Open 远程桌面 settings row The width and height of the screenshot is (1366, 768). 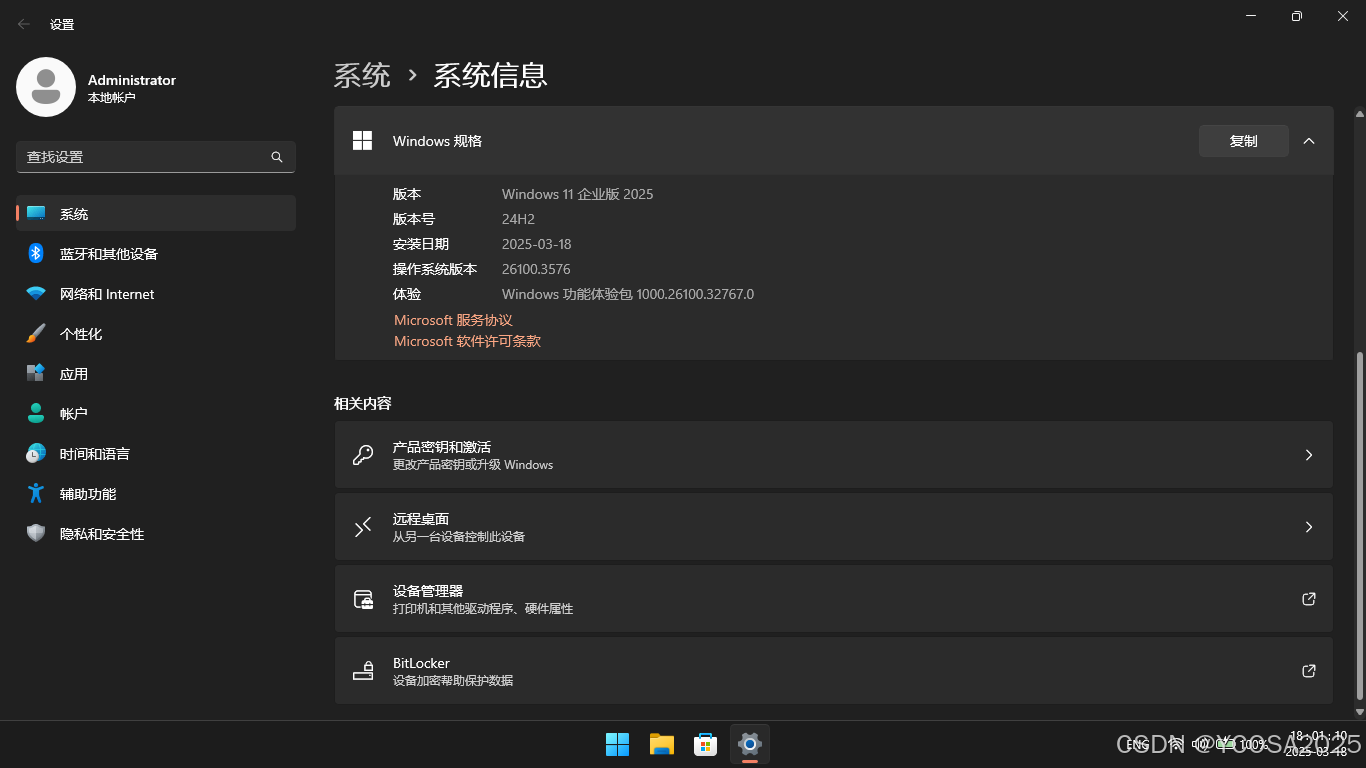833,527
